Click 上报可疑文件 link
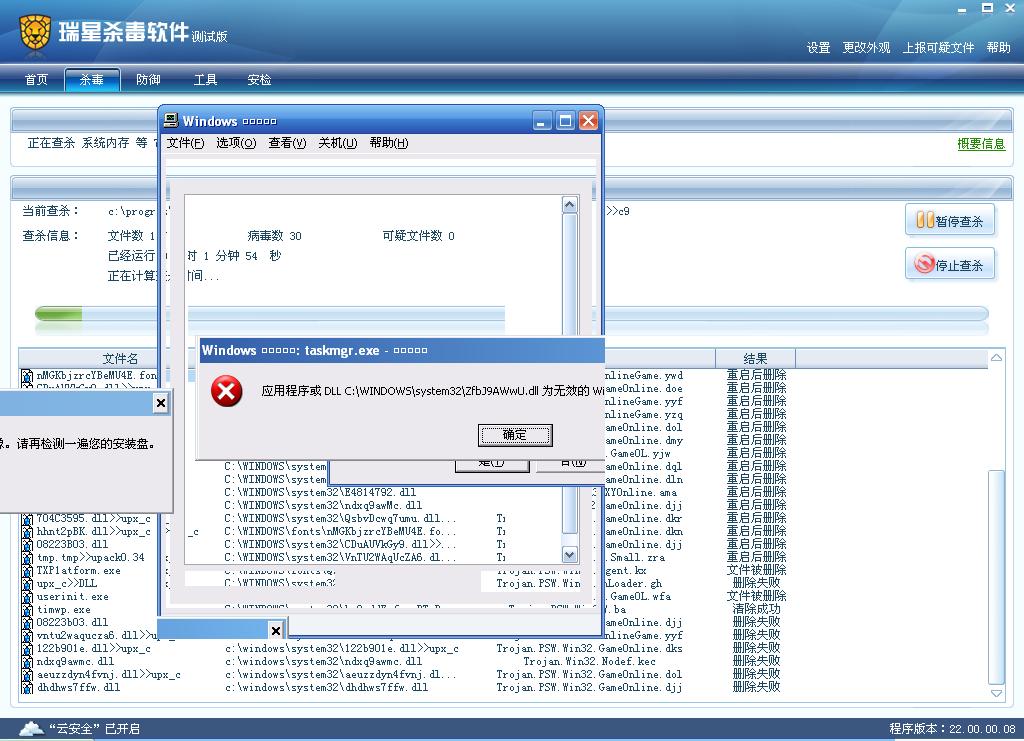Viewport: 1024px width, 741px height. click(938, 48)
